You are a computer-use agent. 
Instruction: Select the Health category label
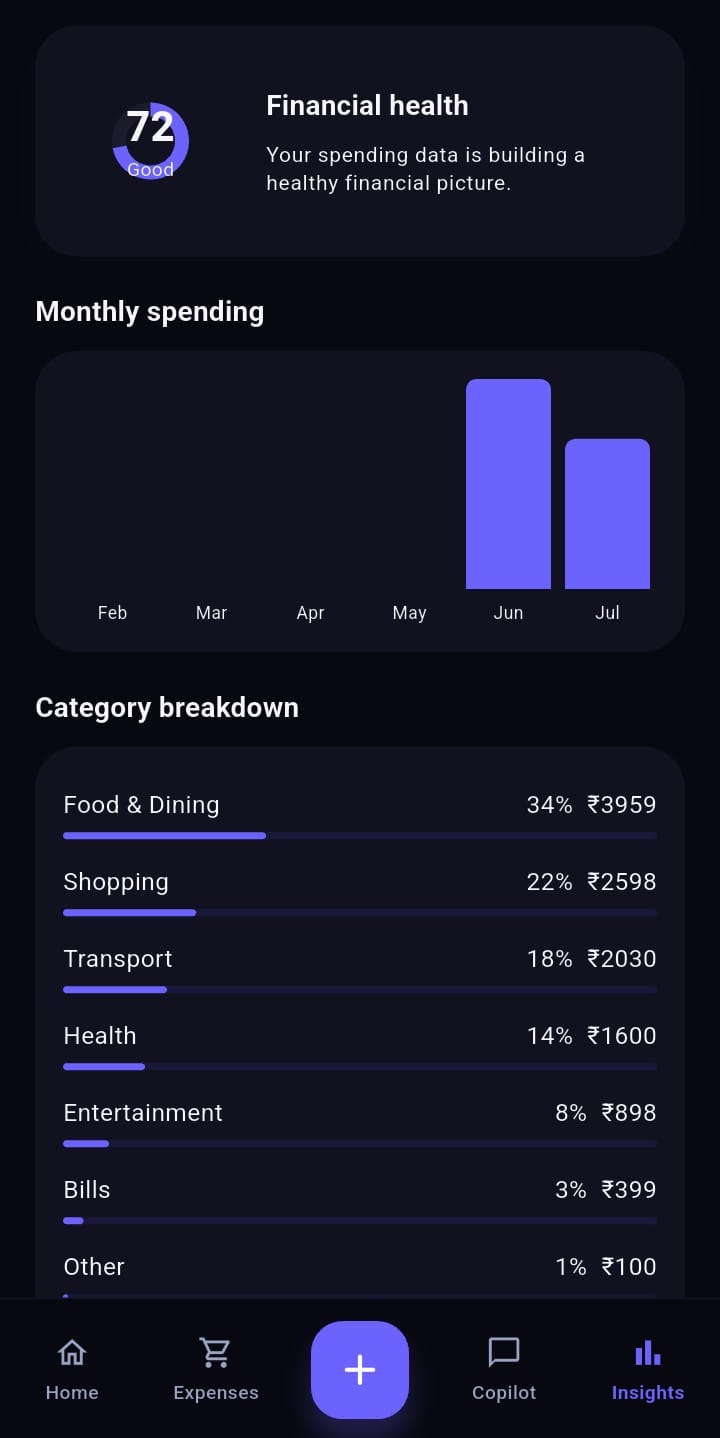click(100, 1035)
